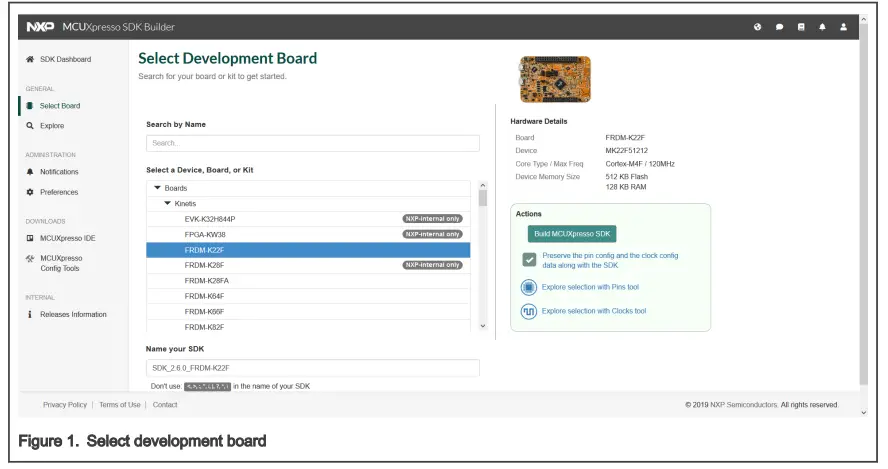
Task: Click the SDK Dashboard home icon
Action: (30, 59)
